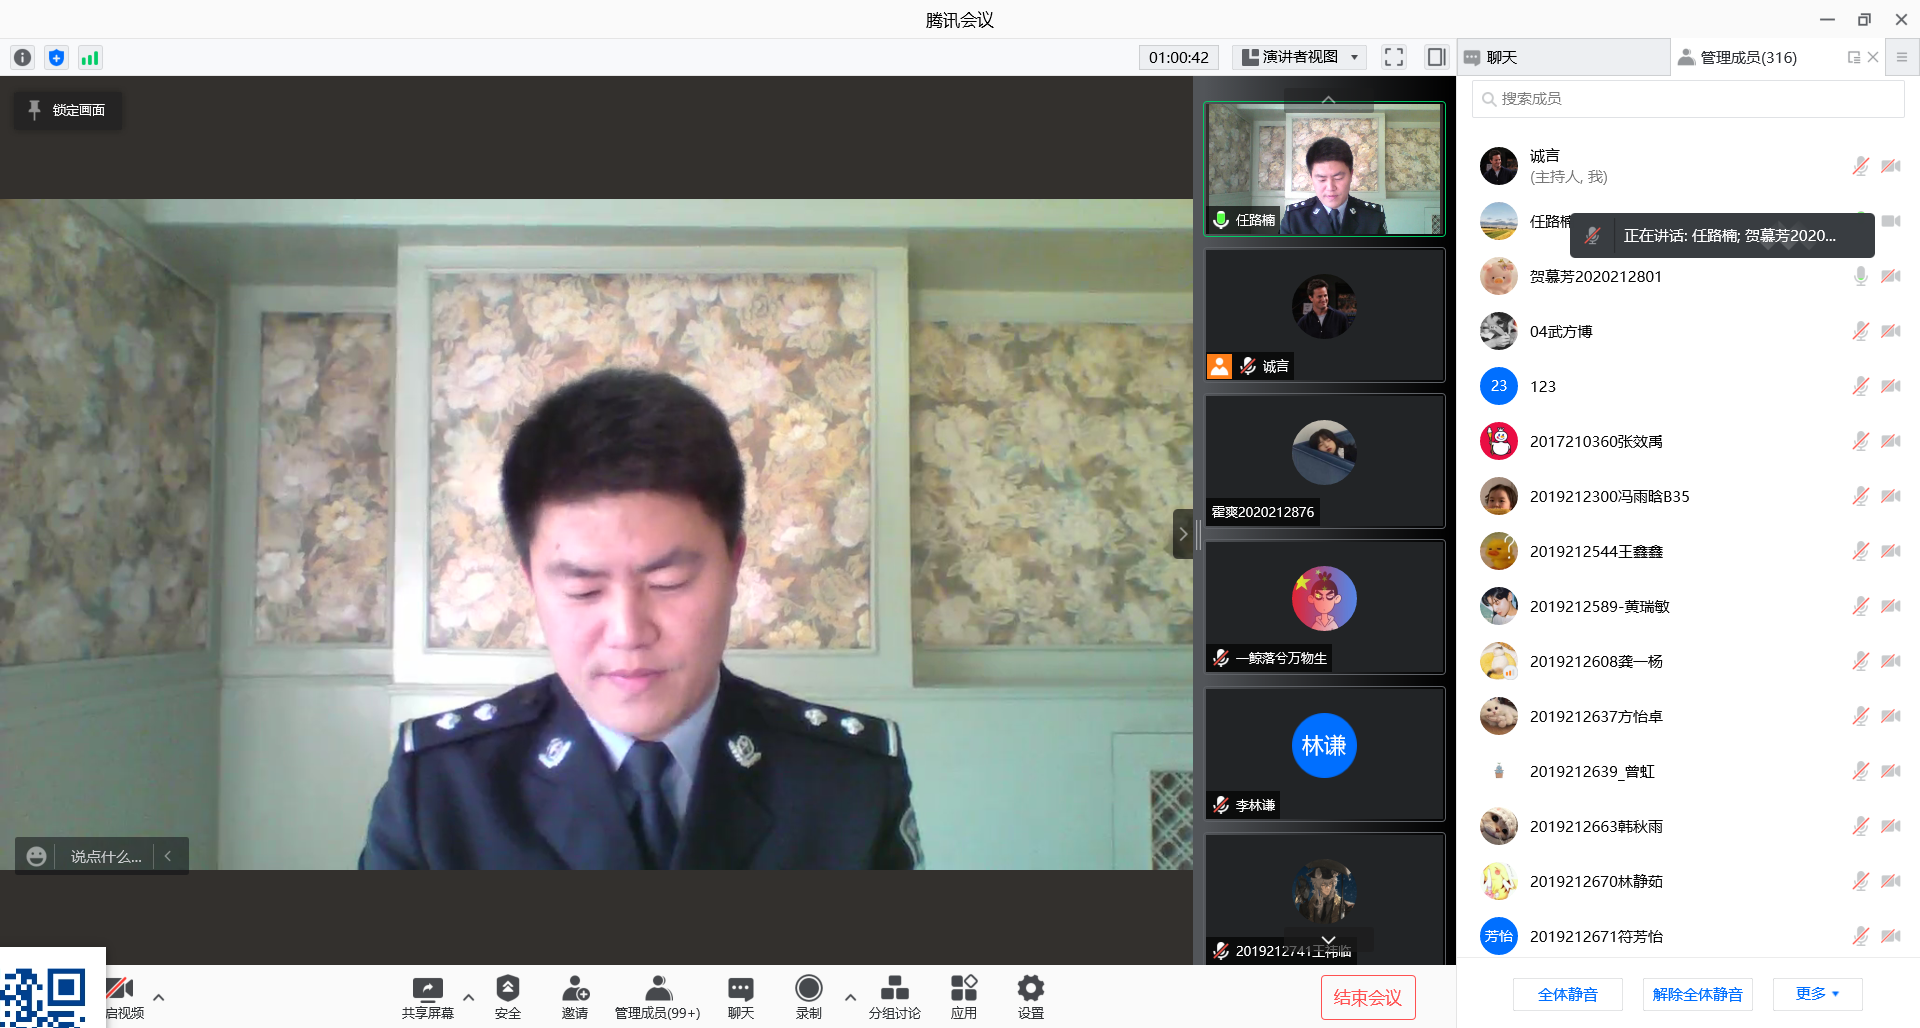Toggle microphone for 贺慕芳2020212801
The height and width of the screenshot is (1028, 1920).
1860,276
